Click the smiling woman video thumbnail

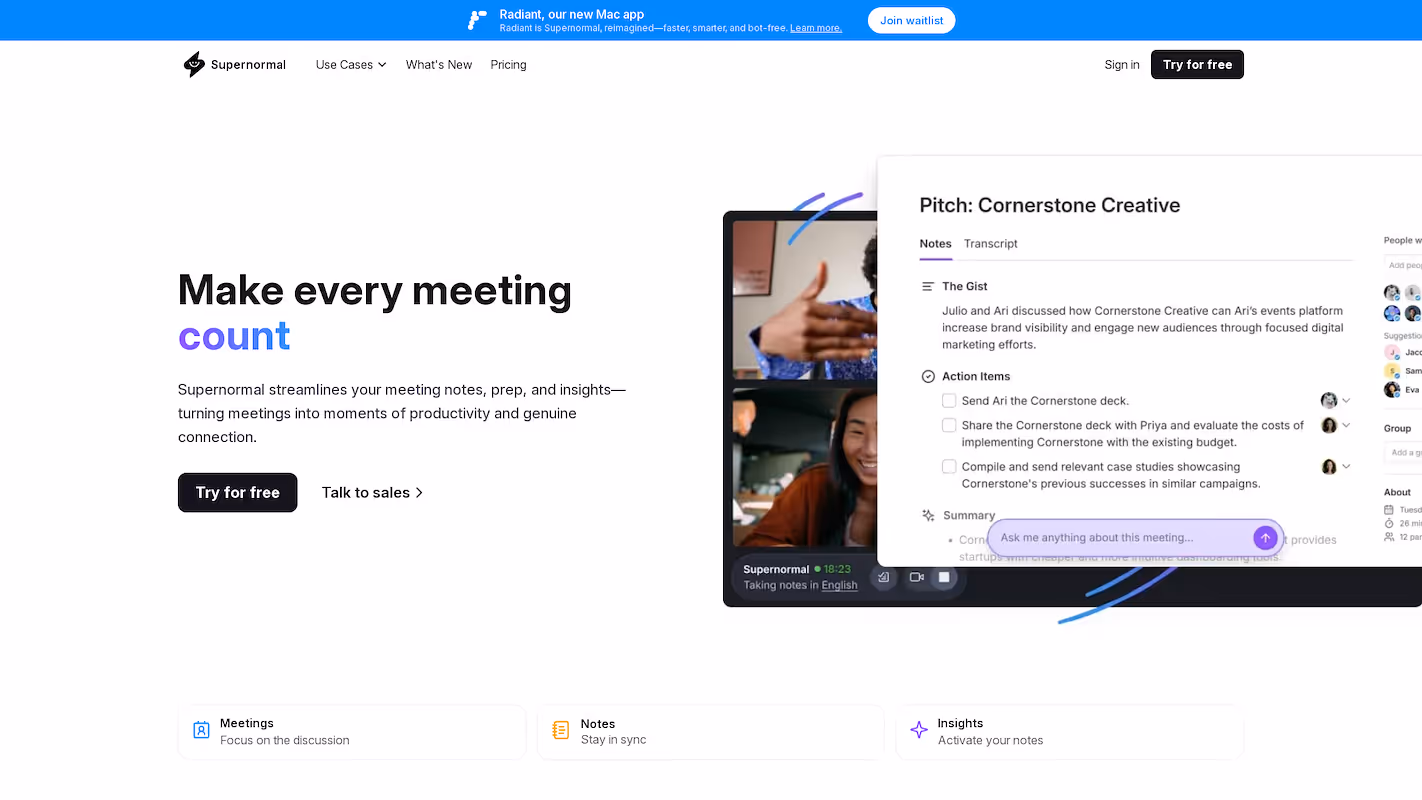click(804, 468)
